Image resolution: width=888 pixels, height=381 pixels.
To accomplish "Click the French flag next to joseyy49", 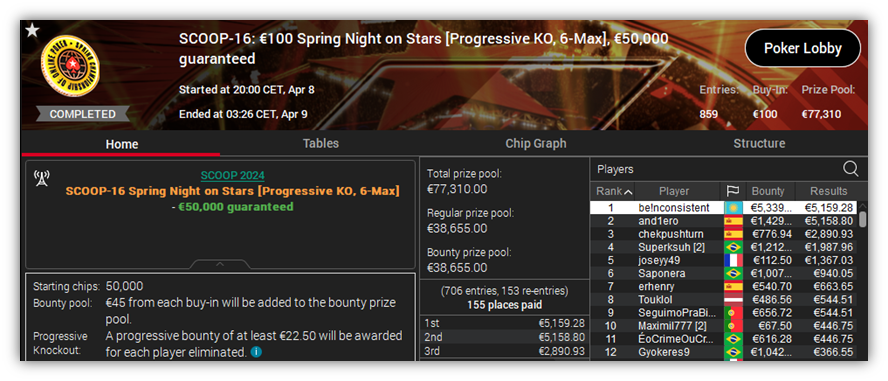I will (733, 260).
